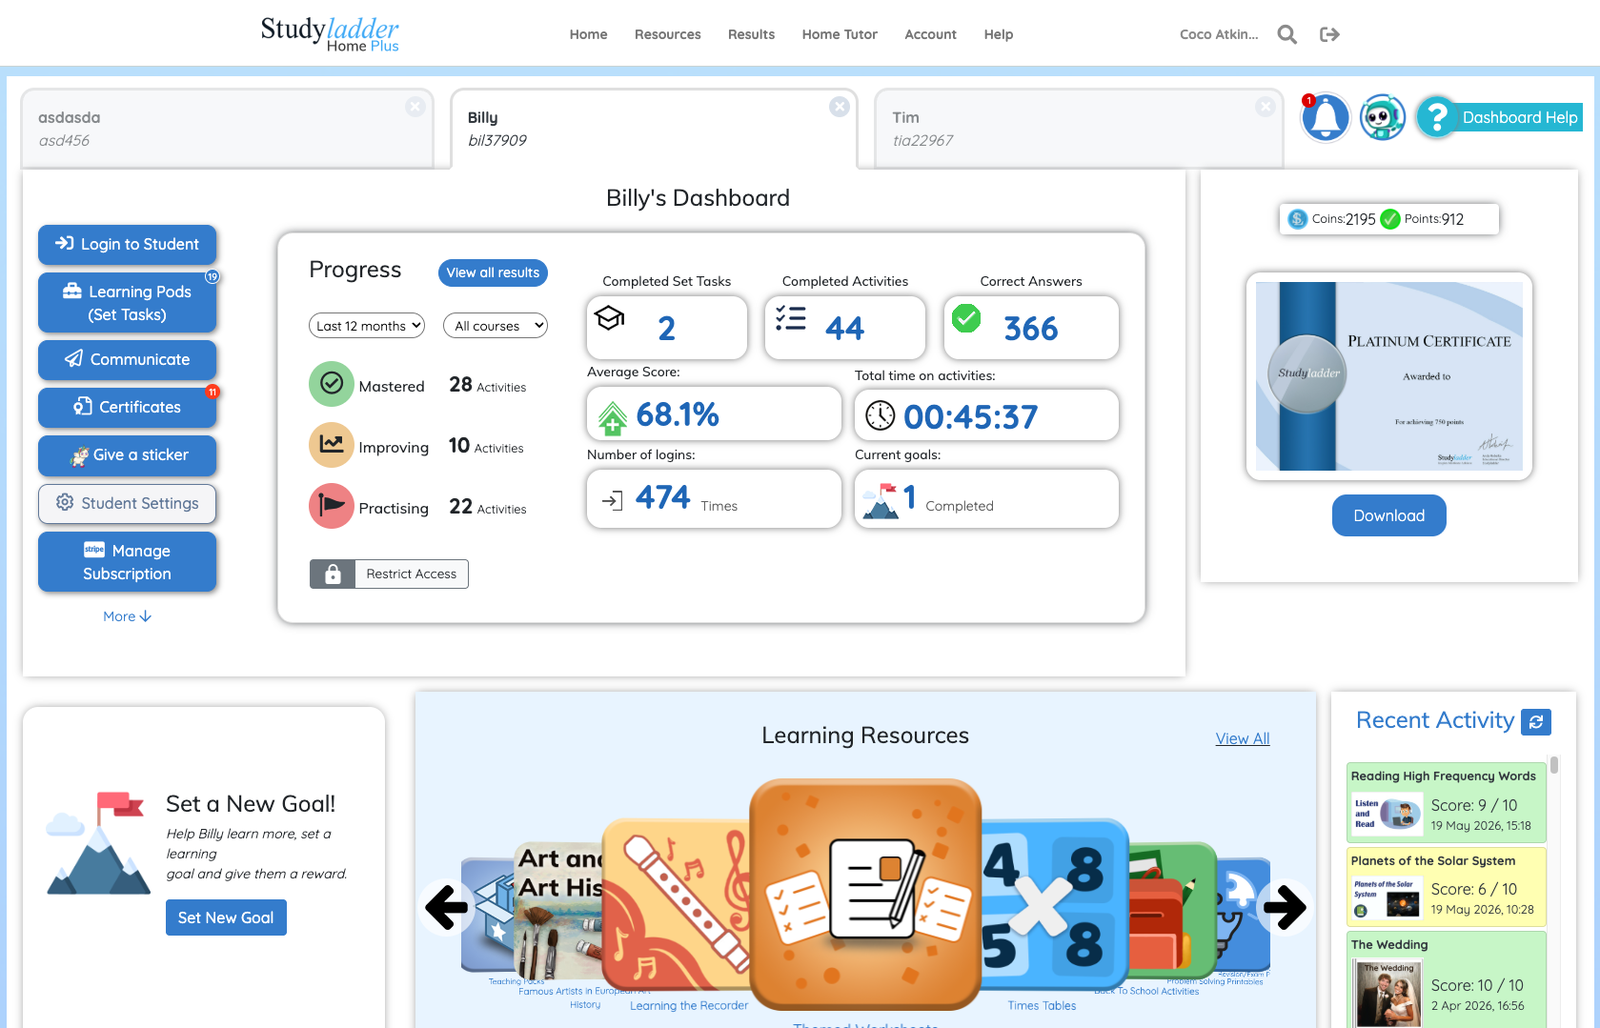Click the Themed Worksheets center tile

click(865, 895)
